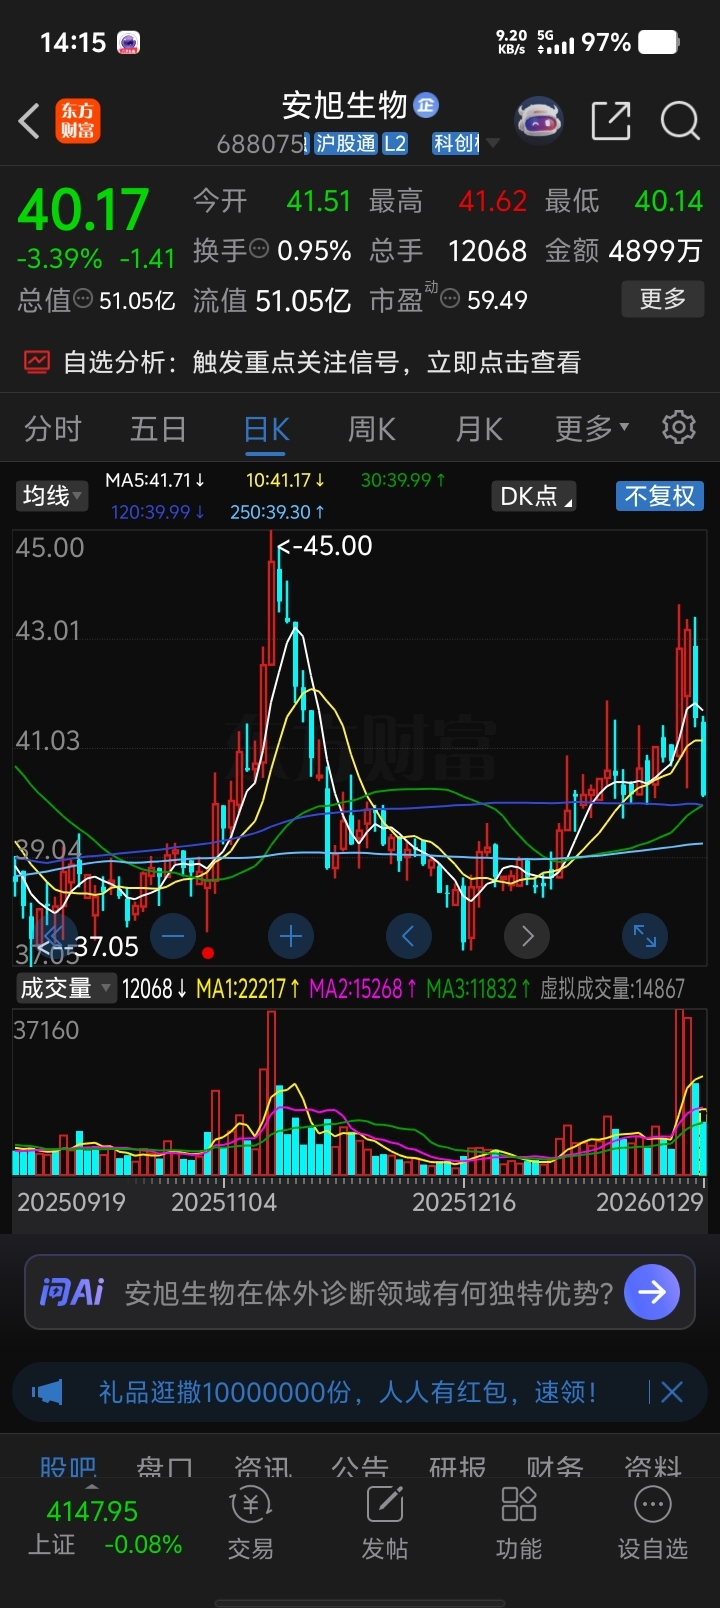Viewport: 720px width, 1608px height.
Task: Tap the current price 40.17
Action: coord(84,209)
